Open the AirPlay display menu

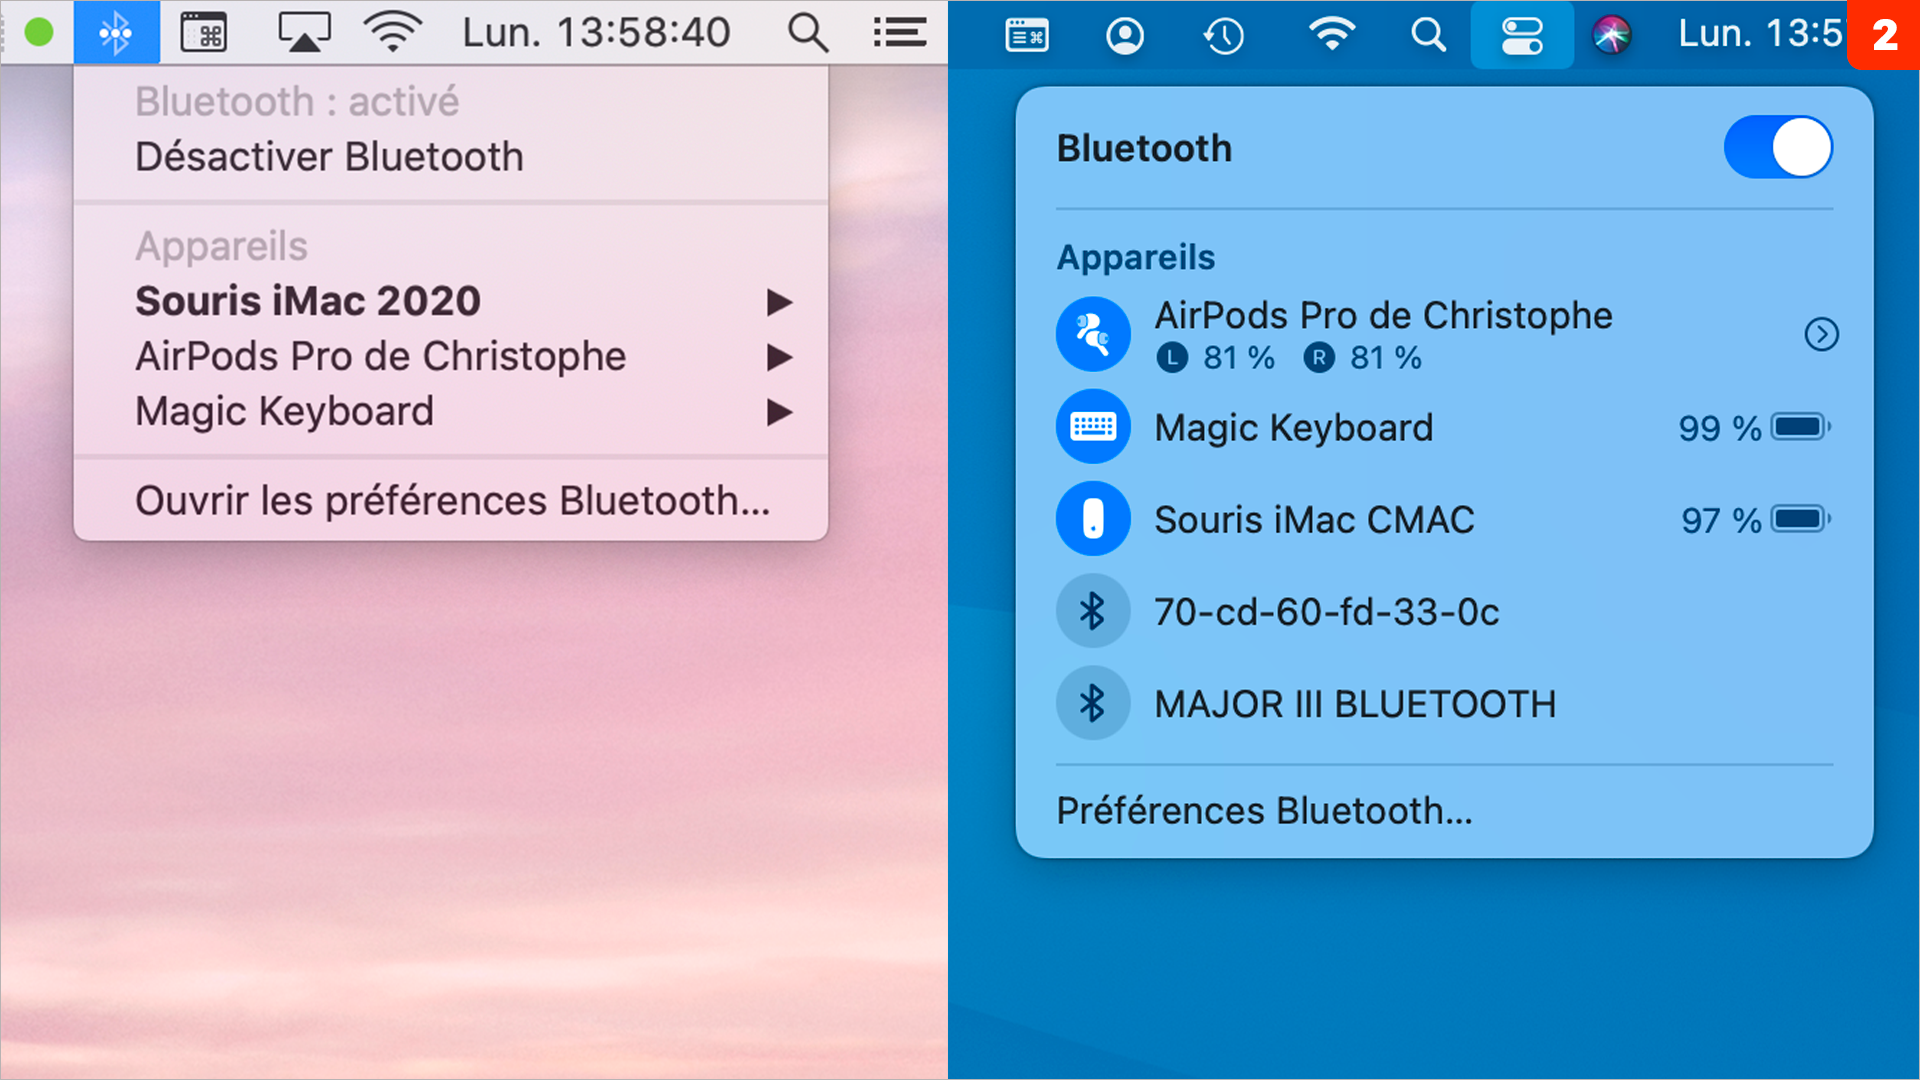coord(304,33)
